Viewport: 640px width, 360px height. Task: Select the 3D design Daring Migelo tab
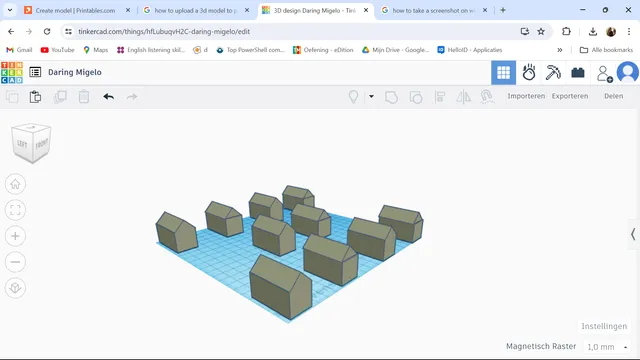[x=314, y=11]
